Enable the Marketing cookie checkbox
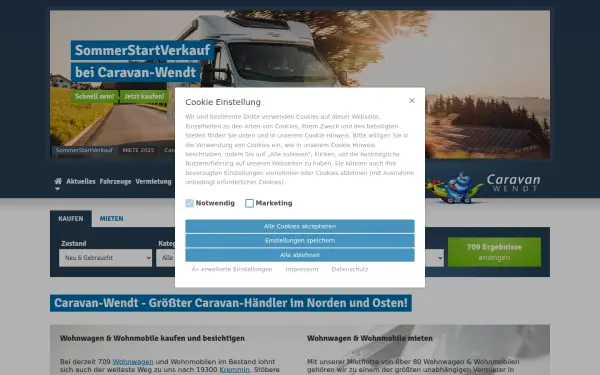Viewport: 600px width, 375px height. (249, 203)
